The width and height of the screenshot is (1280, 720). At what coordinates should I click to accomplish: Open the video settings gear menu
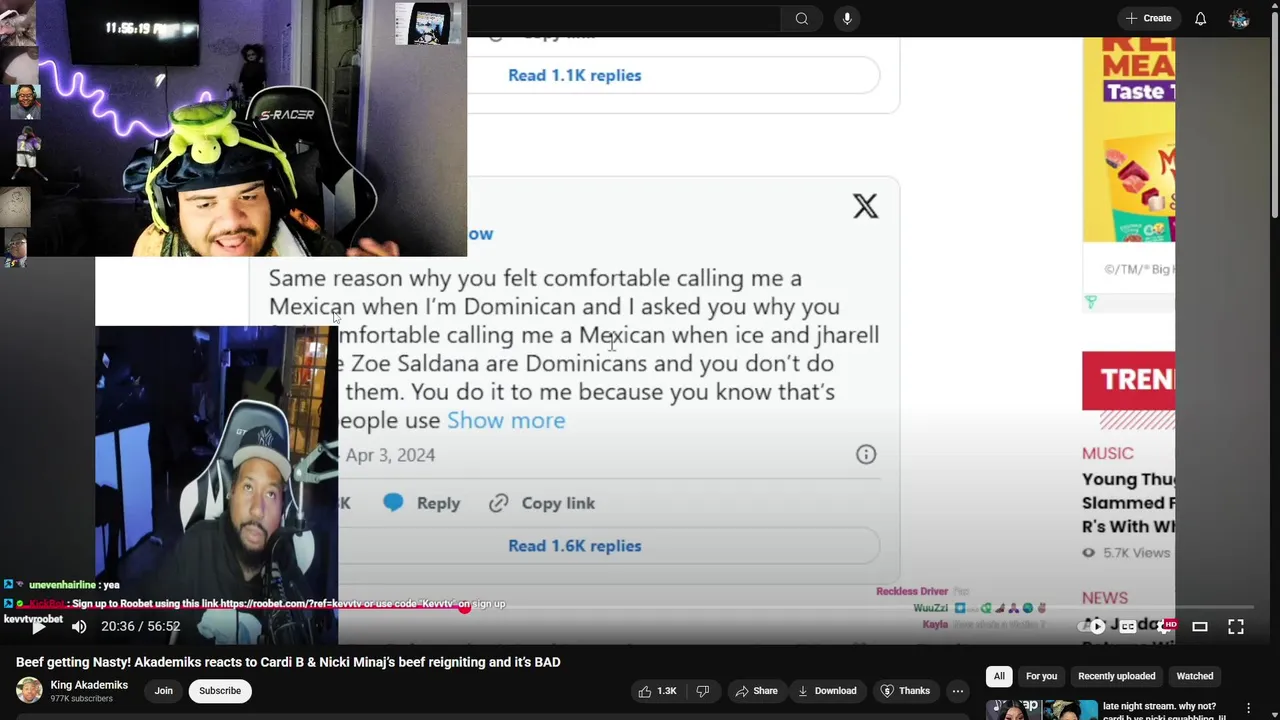[x=1165, y=626]
